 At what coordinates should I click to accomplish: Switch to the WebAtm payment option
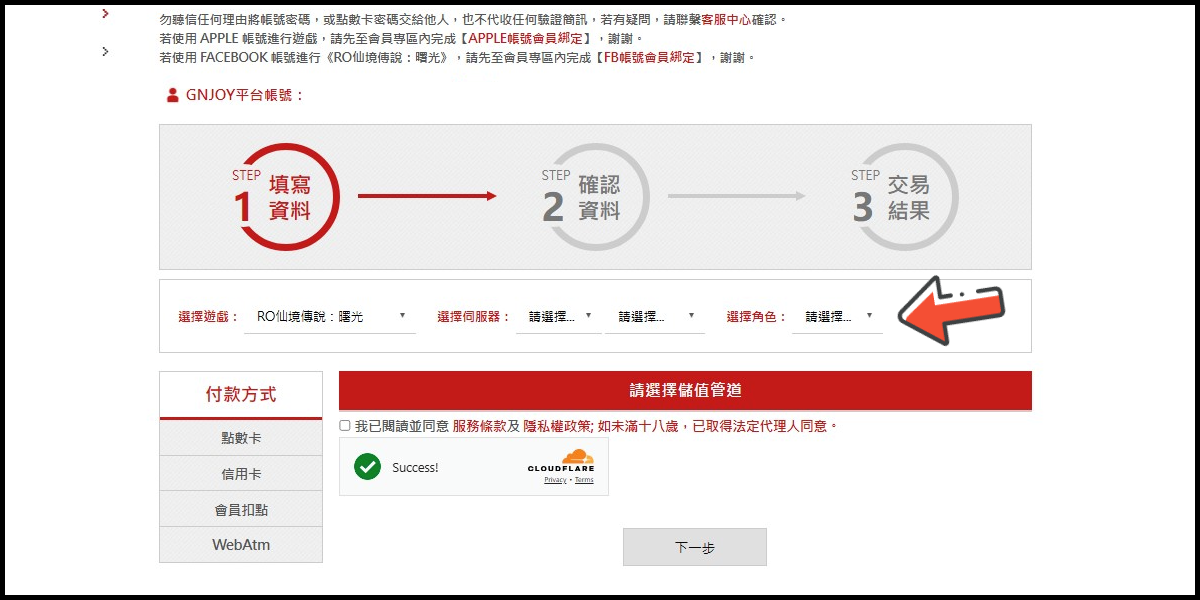click(241, 545)
